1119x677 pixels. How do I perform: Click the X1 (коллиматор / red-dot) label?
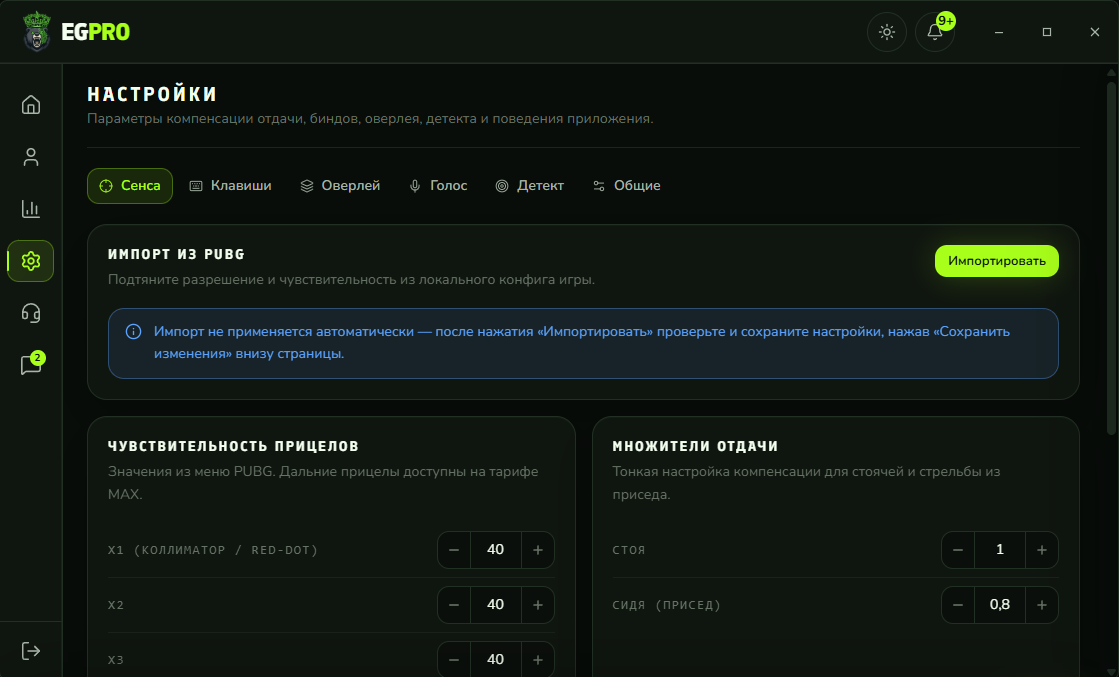213,550
